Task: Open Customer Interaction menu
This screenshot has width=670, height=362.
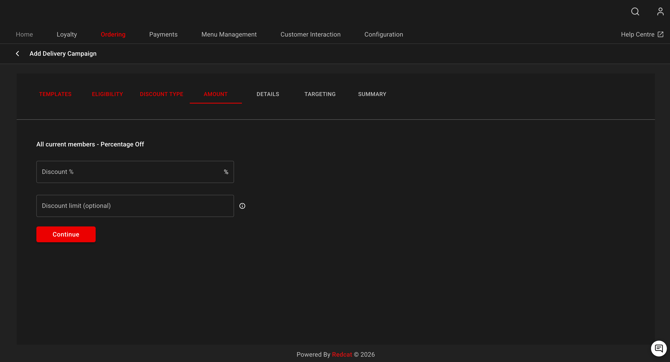Action: click(x=311, y=35)
